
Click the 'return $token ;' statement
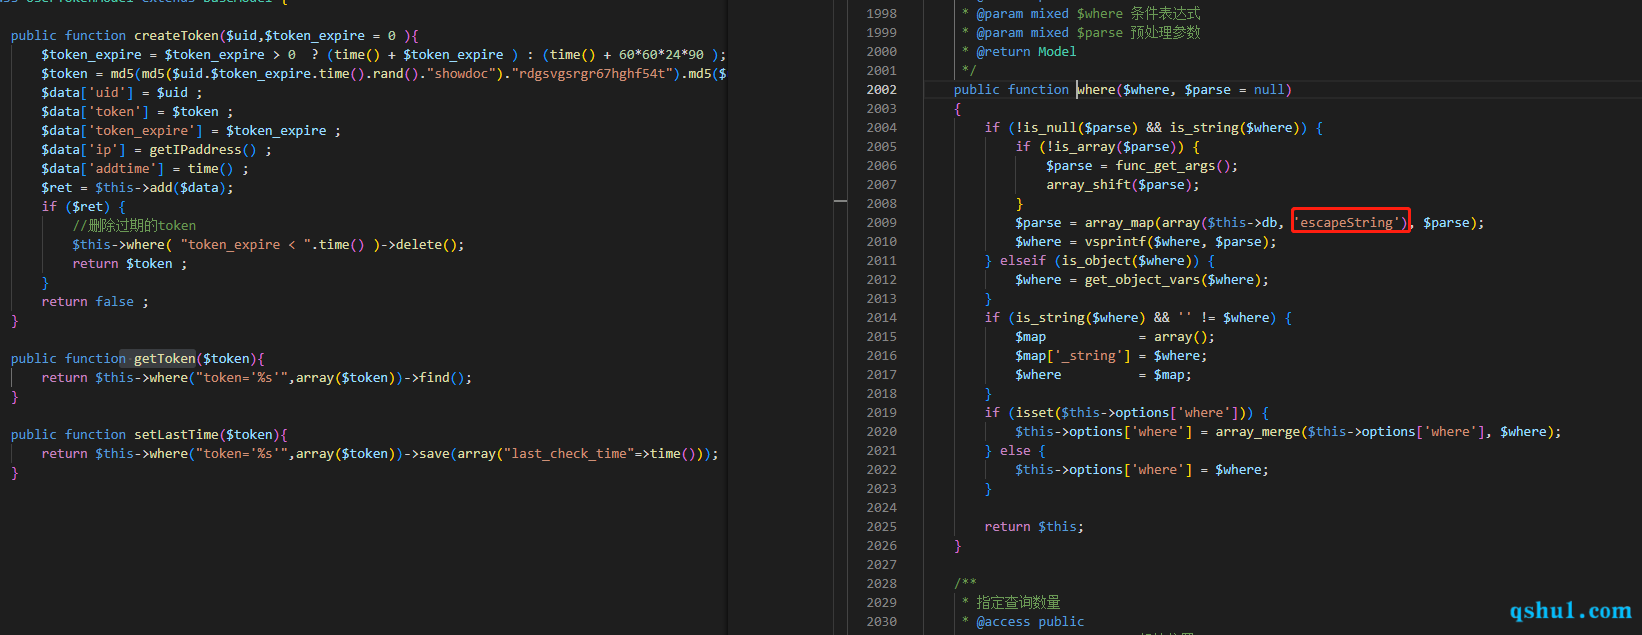point(130,263)
